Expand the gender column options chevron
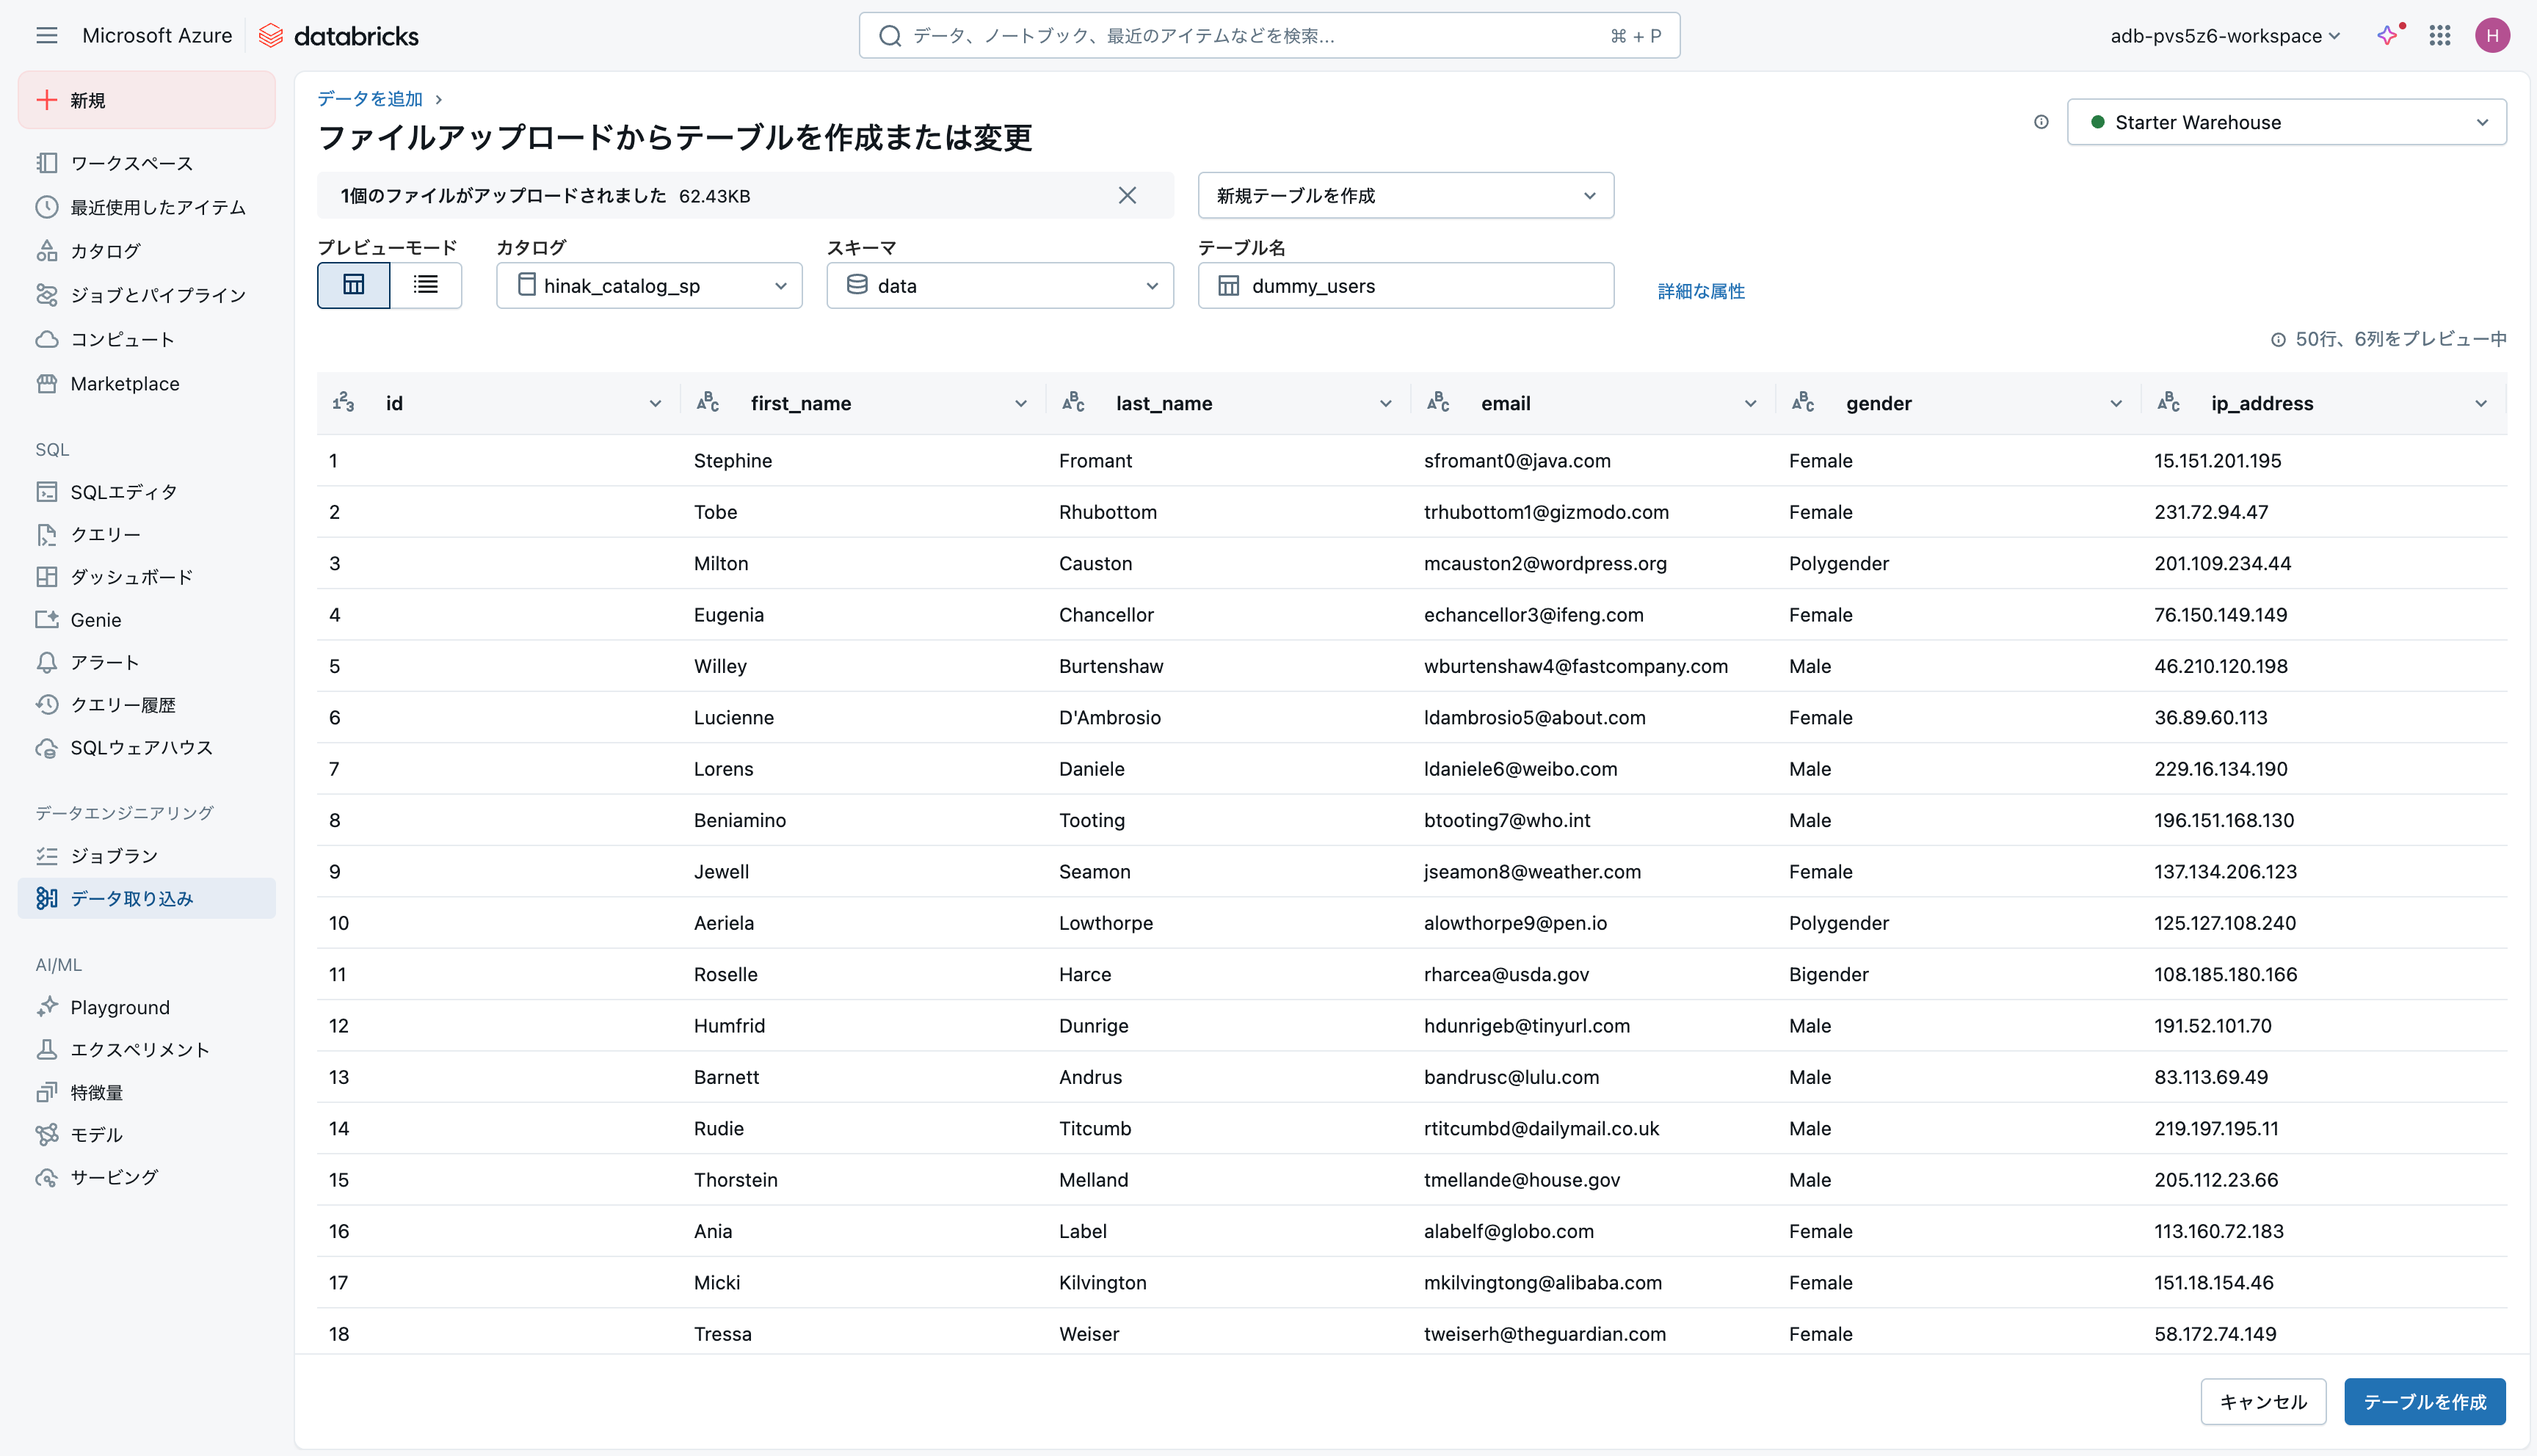2537x1456 pixels. click(2116, 404)
